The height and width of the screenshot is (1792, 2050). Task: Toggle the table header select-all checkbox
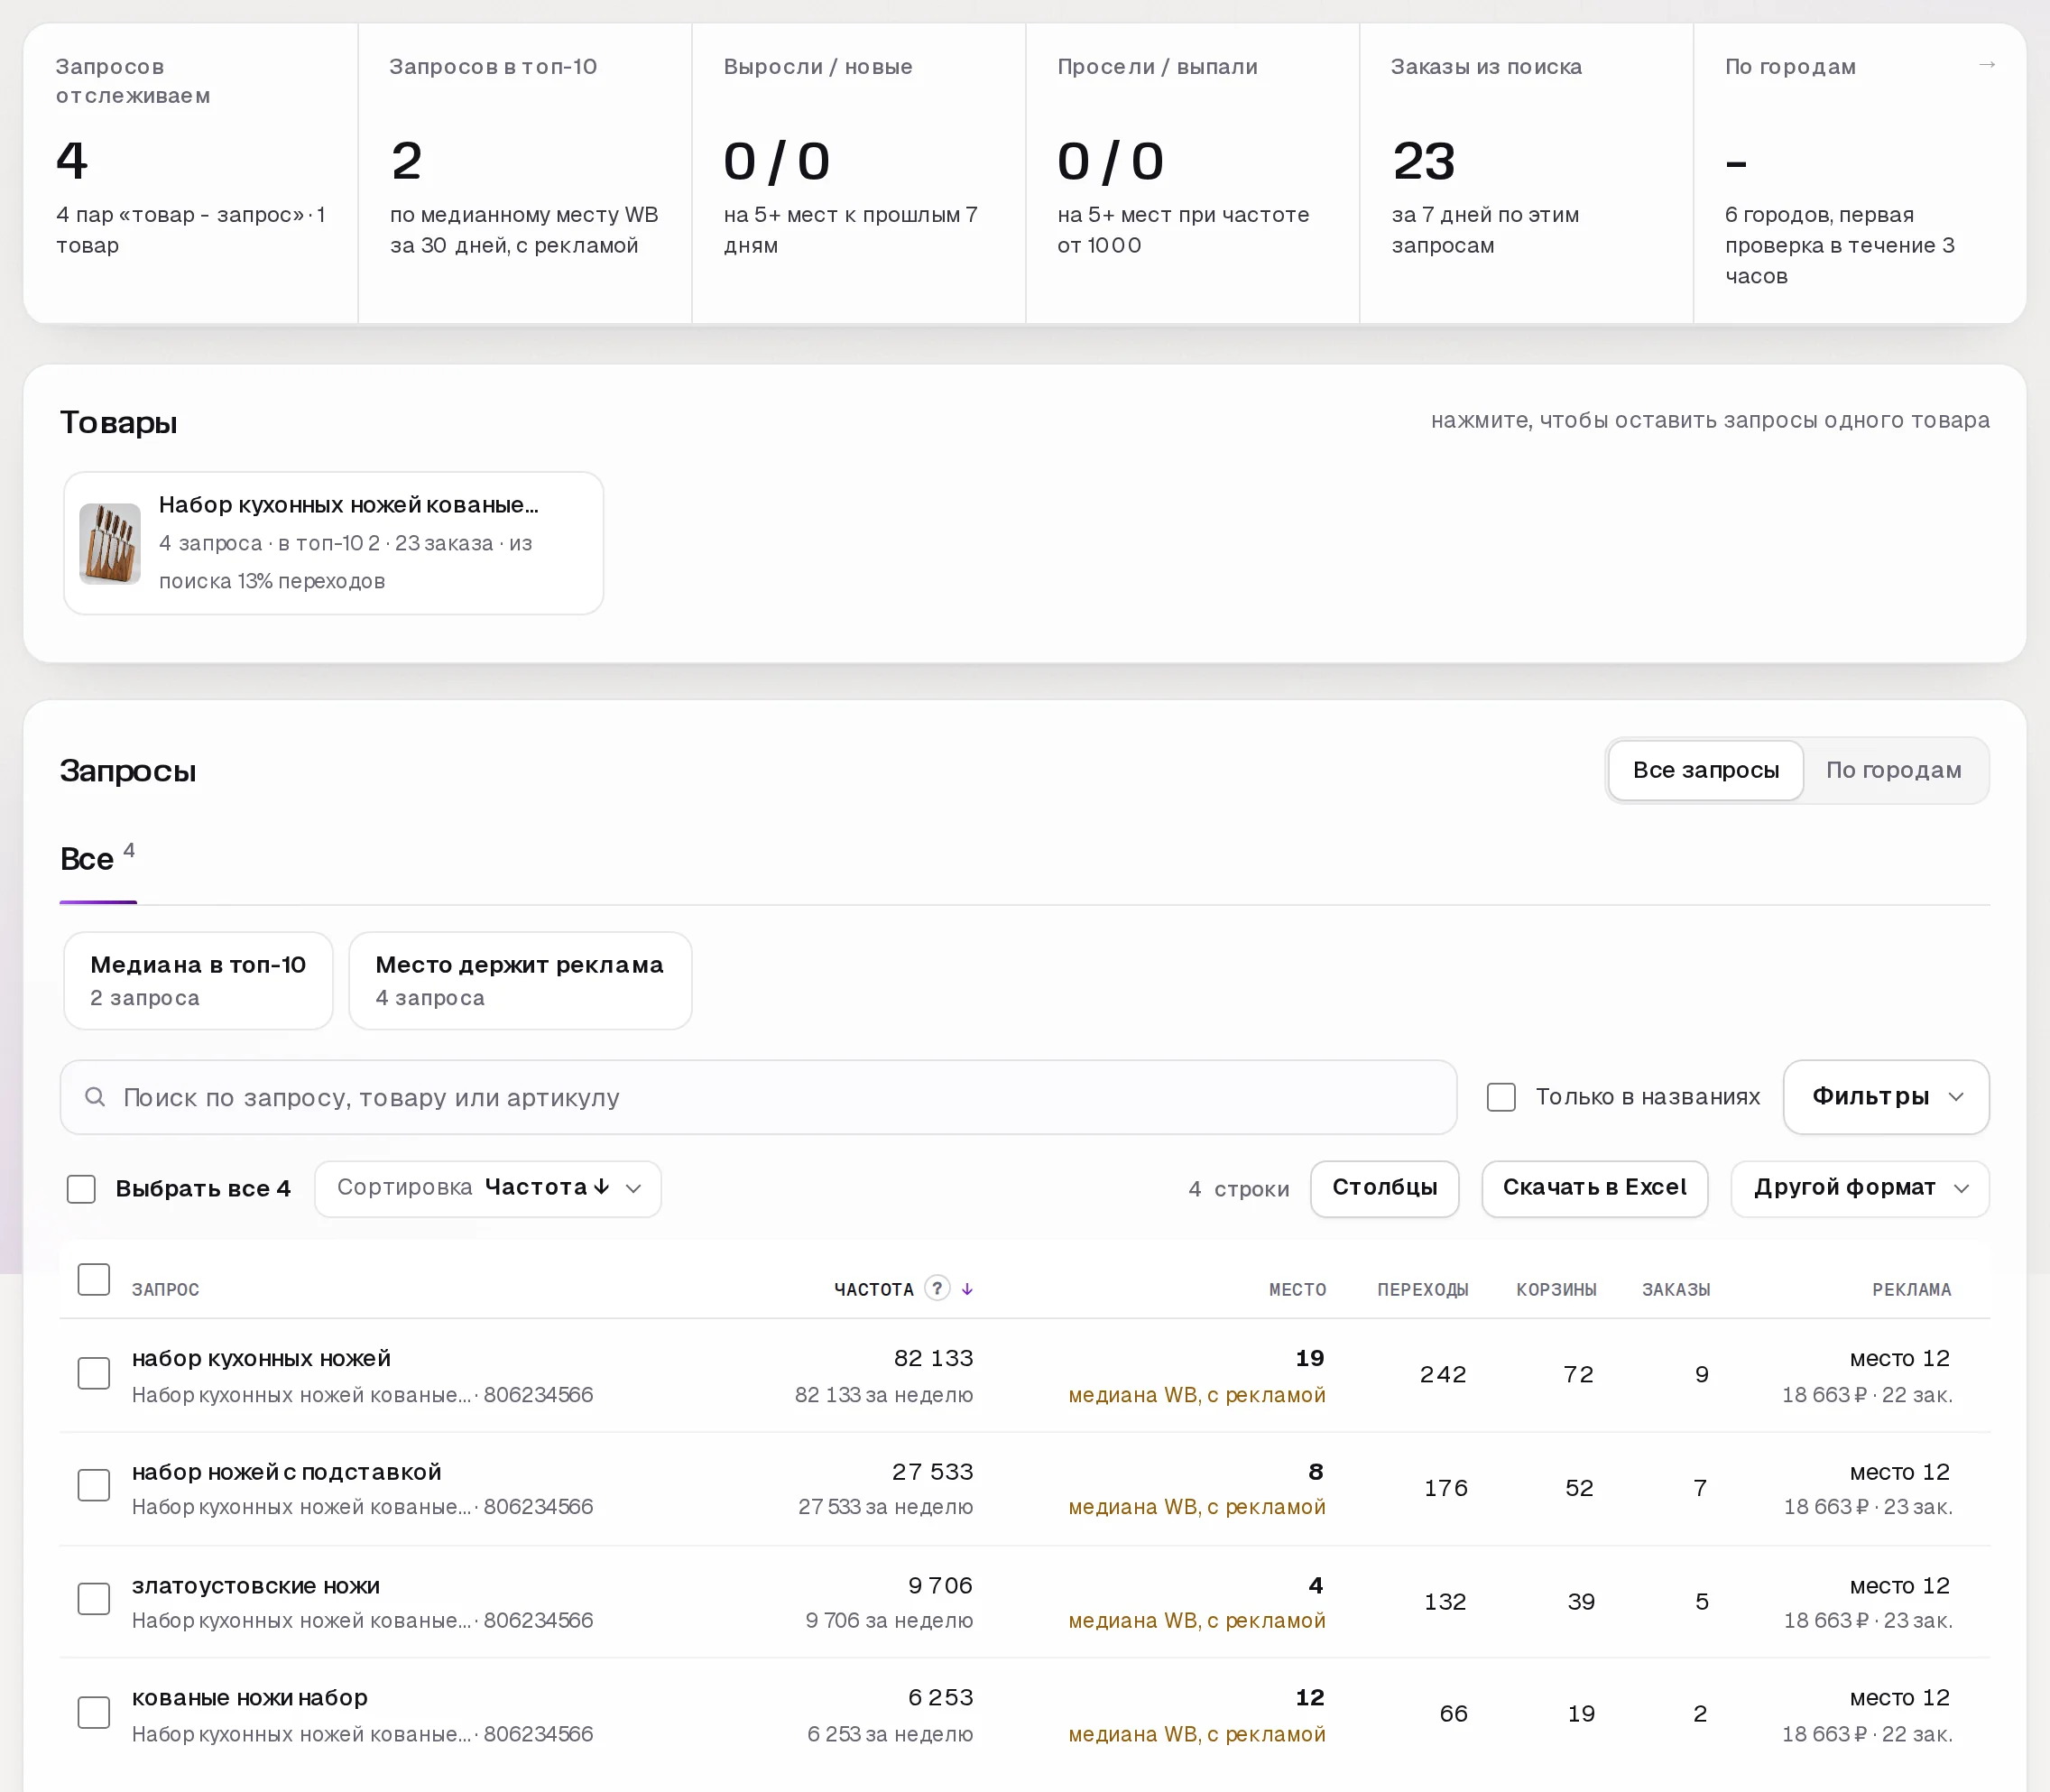tap(94, 1279)
